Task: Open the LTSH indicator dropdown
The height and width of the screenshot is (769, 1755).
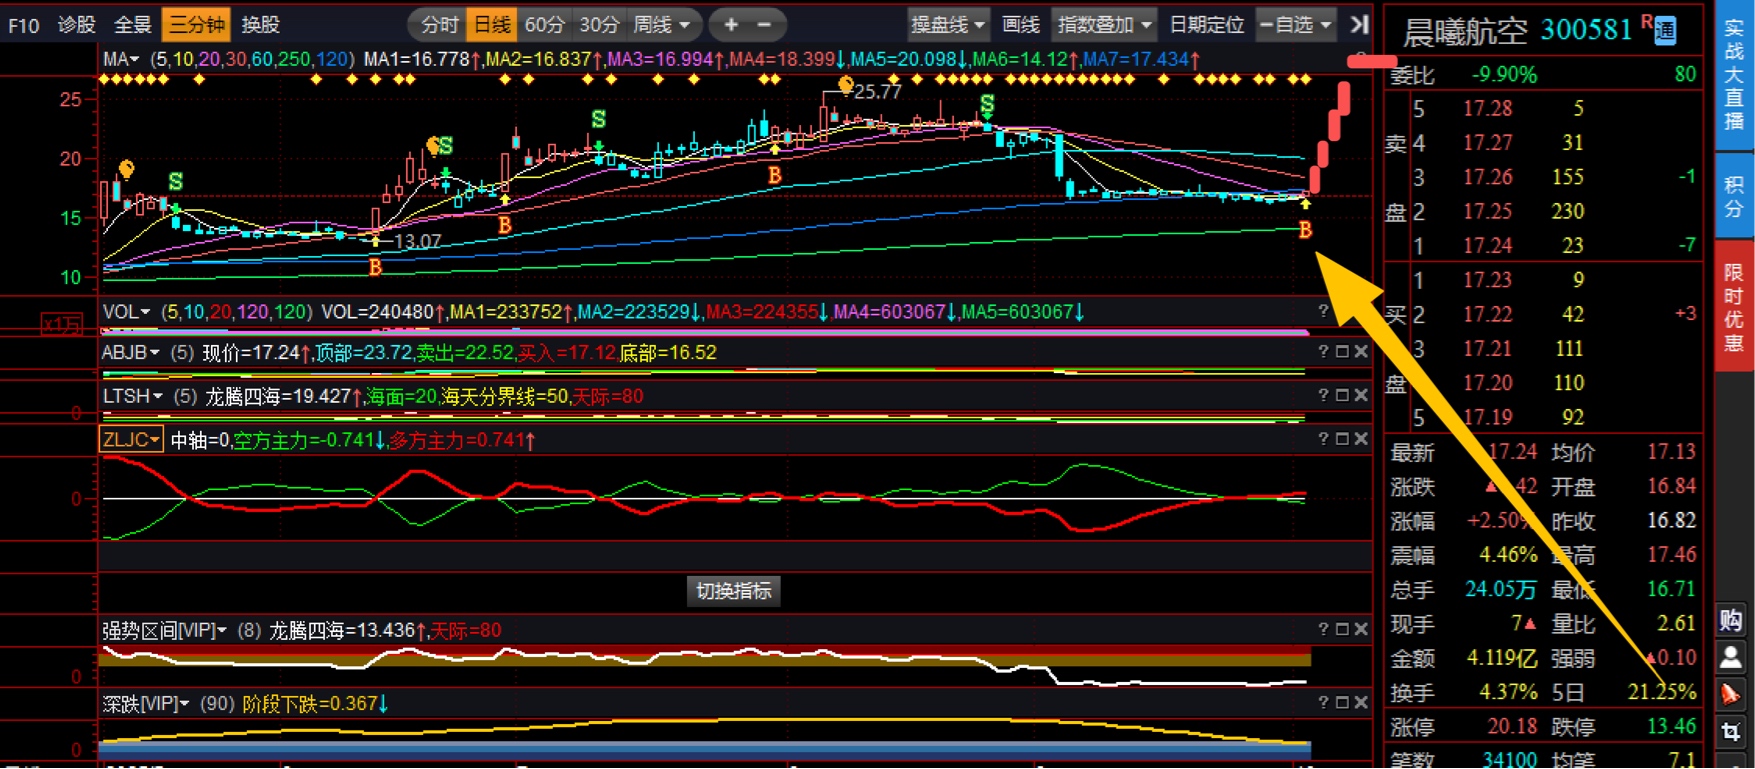Action: point(132,396)
